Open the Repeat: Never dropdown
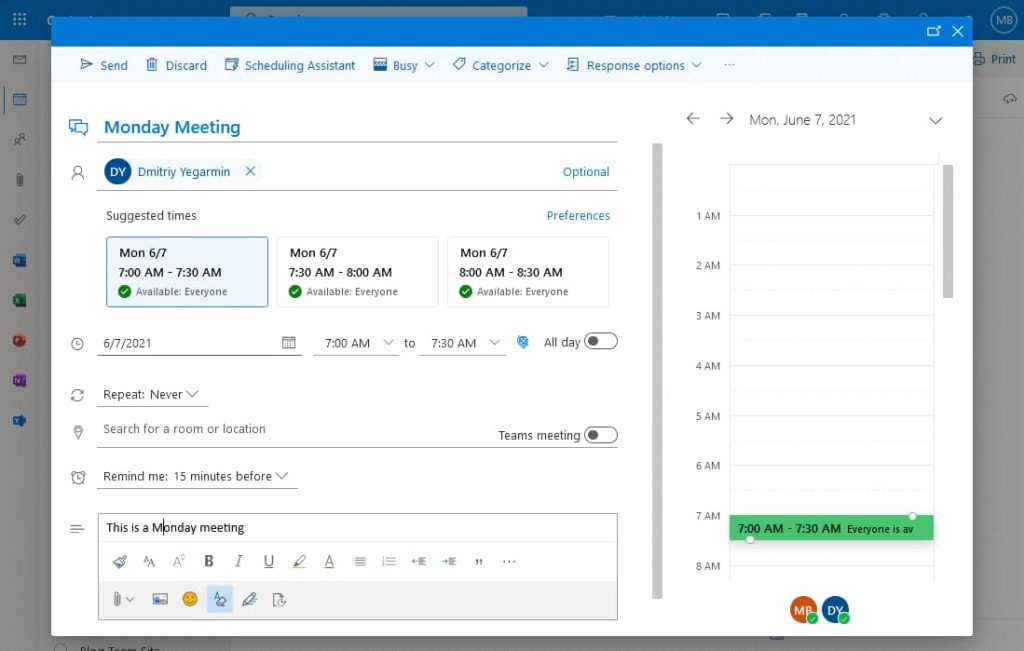Screen dimensions: 1024x651 pyautogui.click(x=152, y=394)
